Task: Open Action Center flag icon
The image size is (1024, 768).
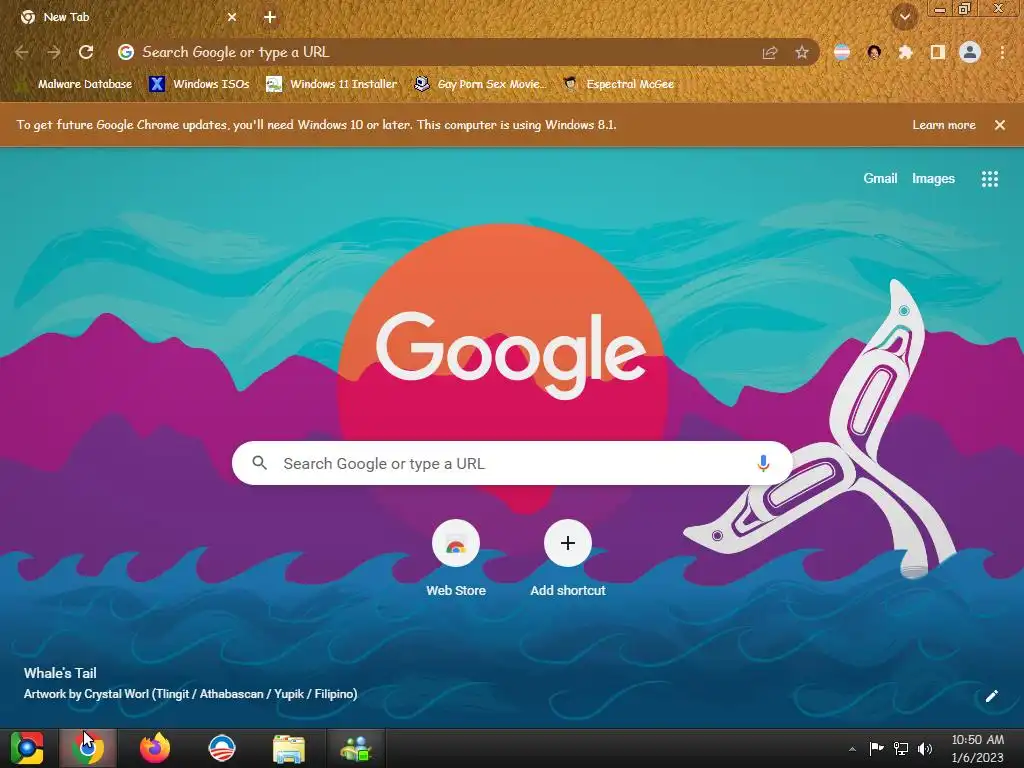Action: (876, 748)
